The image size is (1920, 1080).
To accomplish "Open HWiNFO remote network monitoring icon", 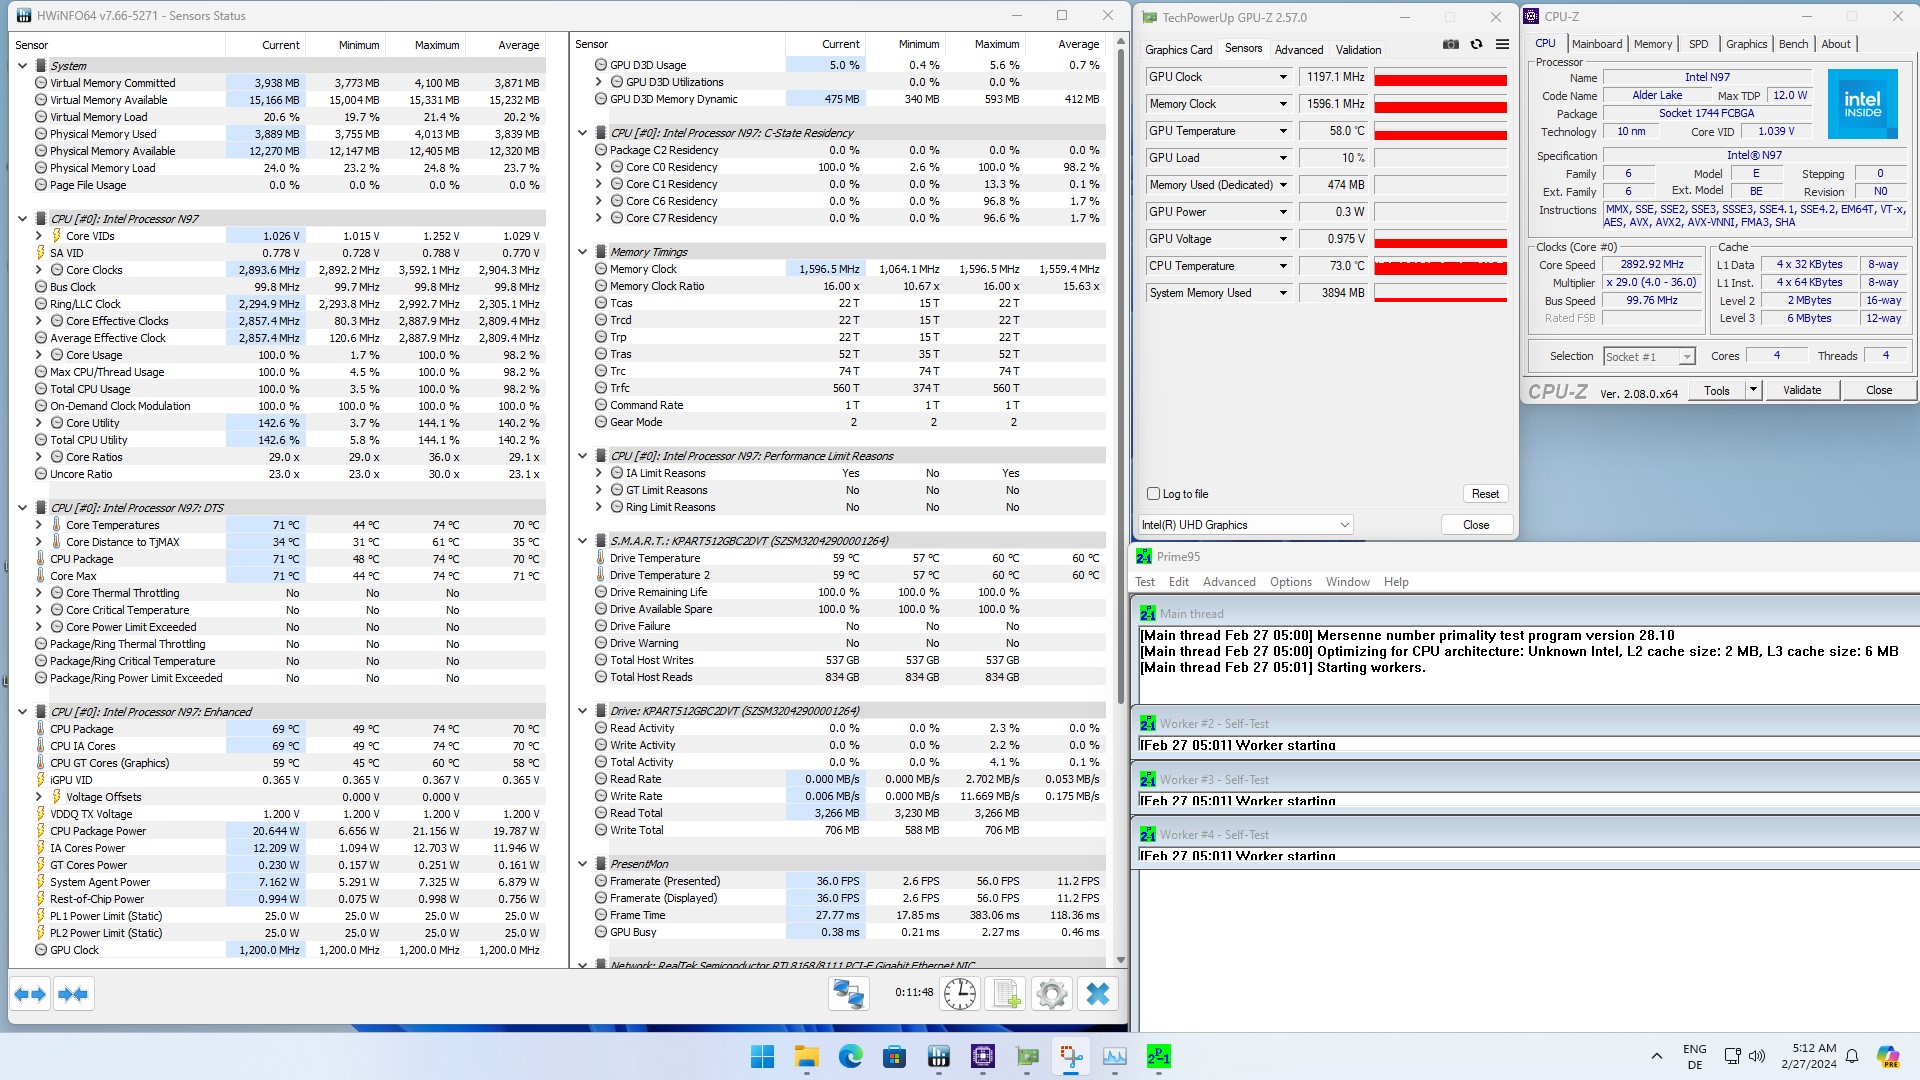I will (849, 994).
